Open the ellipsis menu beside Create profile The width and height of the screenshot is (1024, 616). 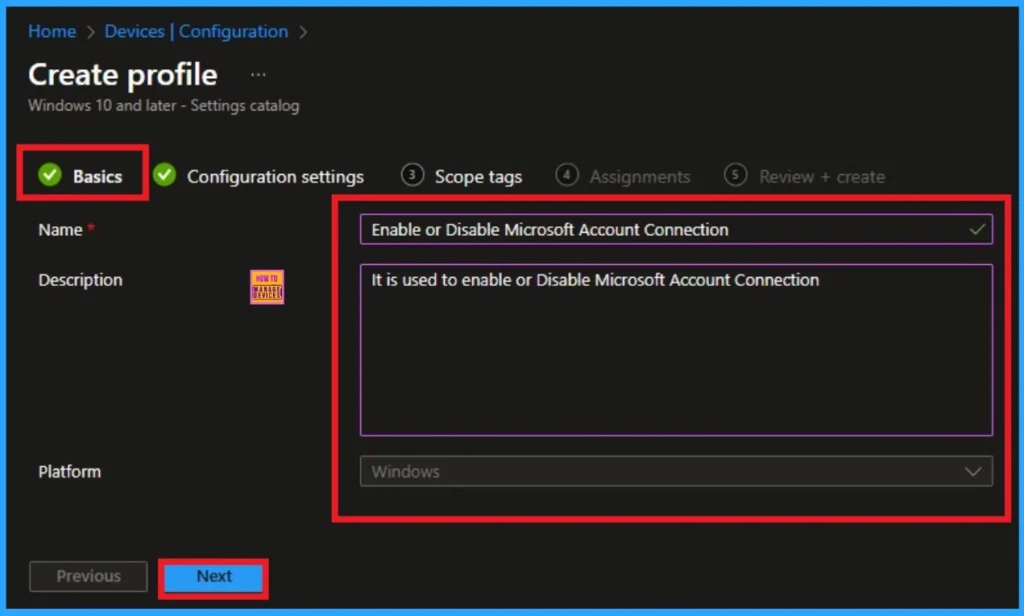[258, 74]
